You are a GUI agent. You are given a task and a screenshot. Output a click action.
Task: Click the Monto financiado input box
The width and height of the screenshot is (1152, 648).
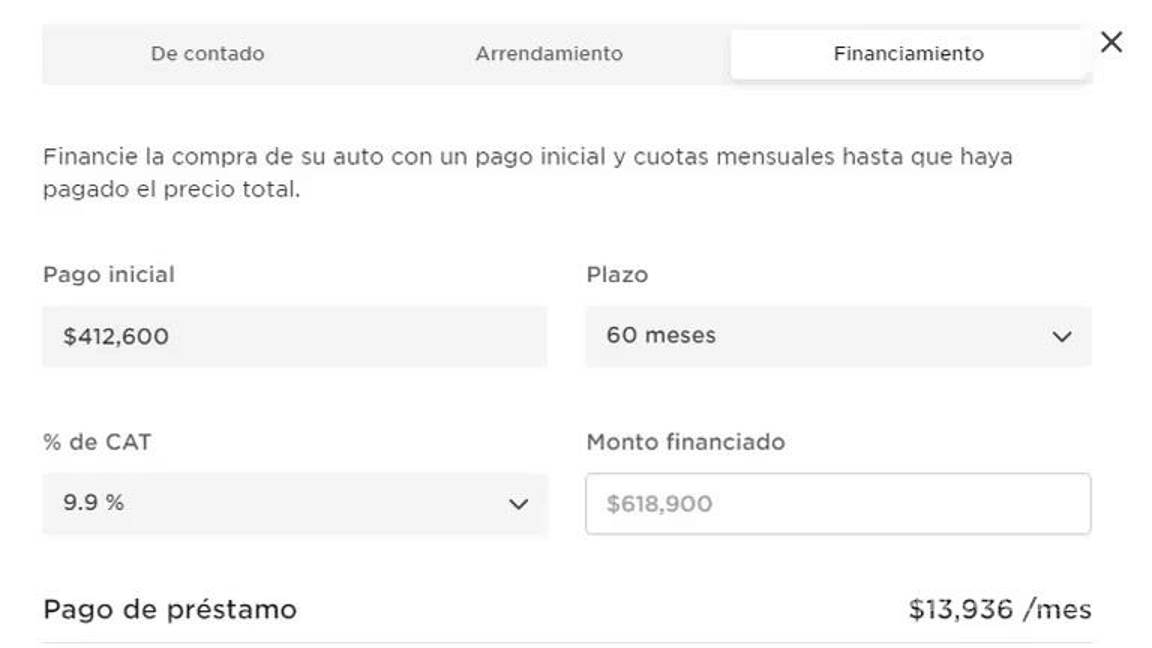pos(838,504)
